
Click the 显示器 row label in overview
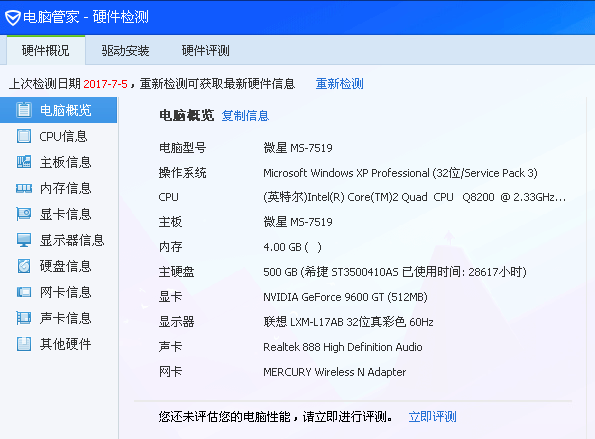(176, 322)
